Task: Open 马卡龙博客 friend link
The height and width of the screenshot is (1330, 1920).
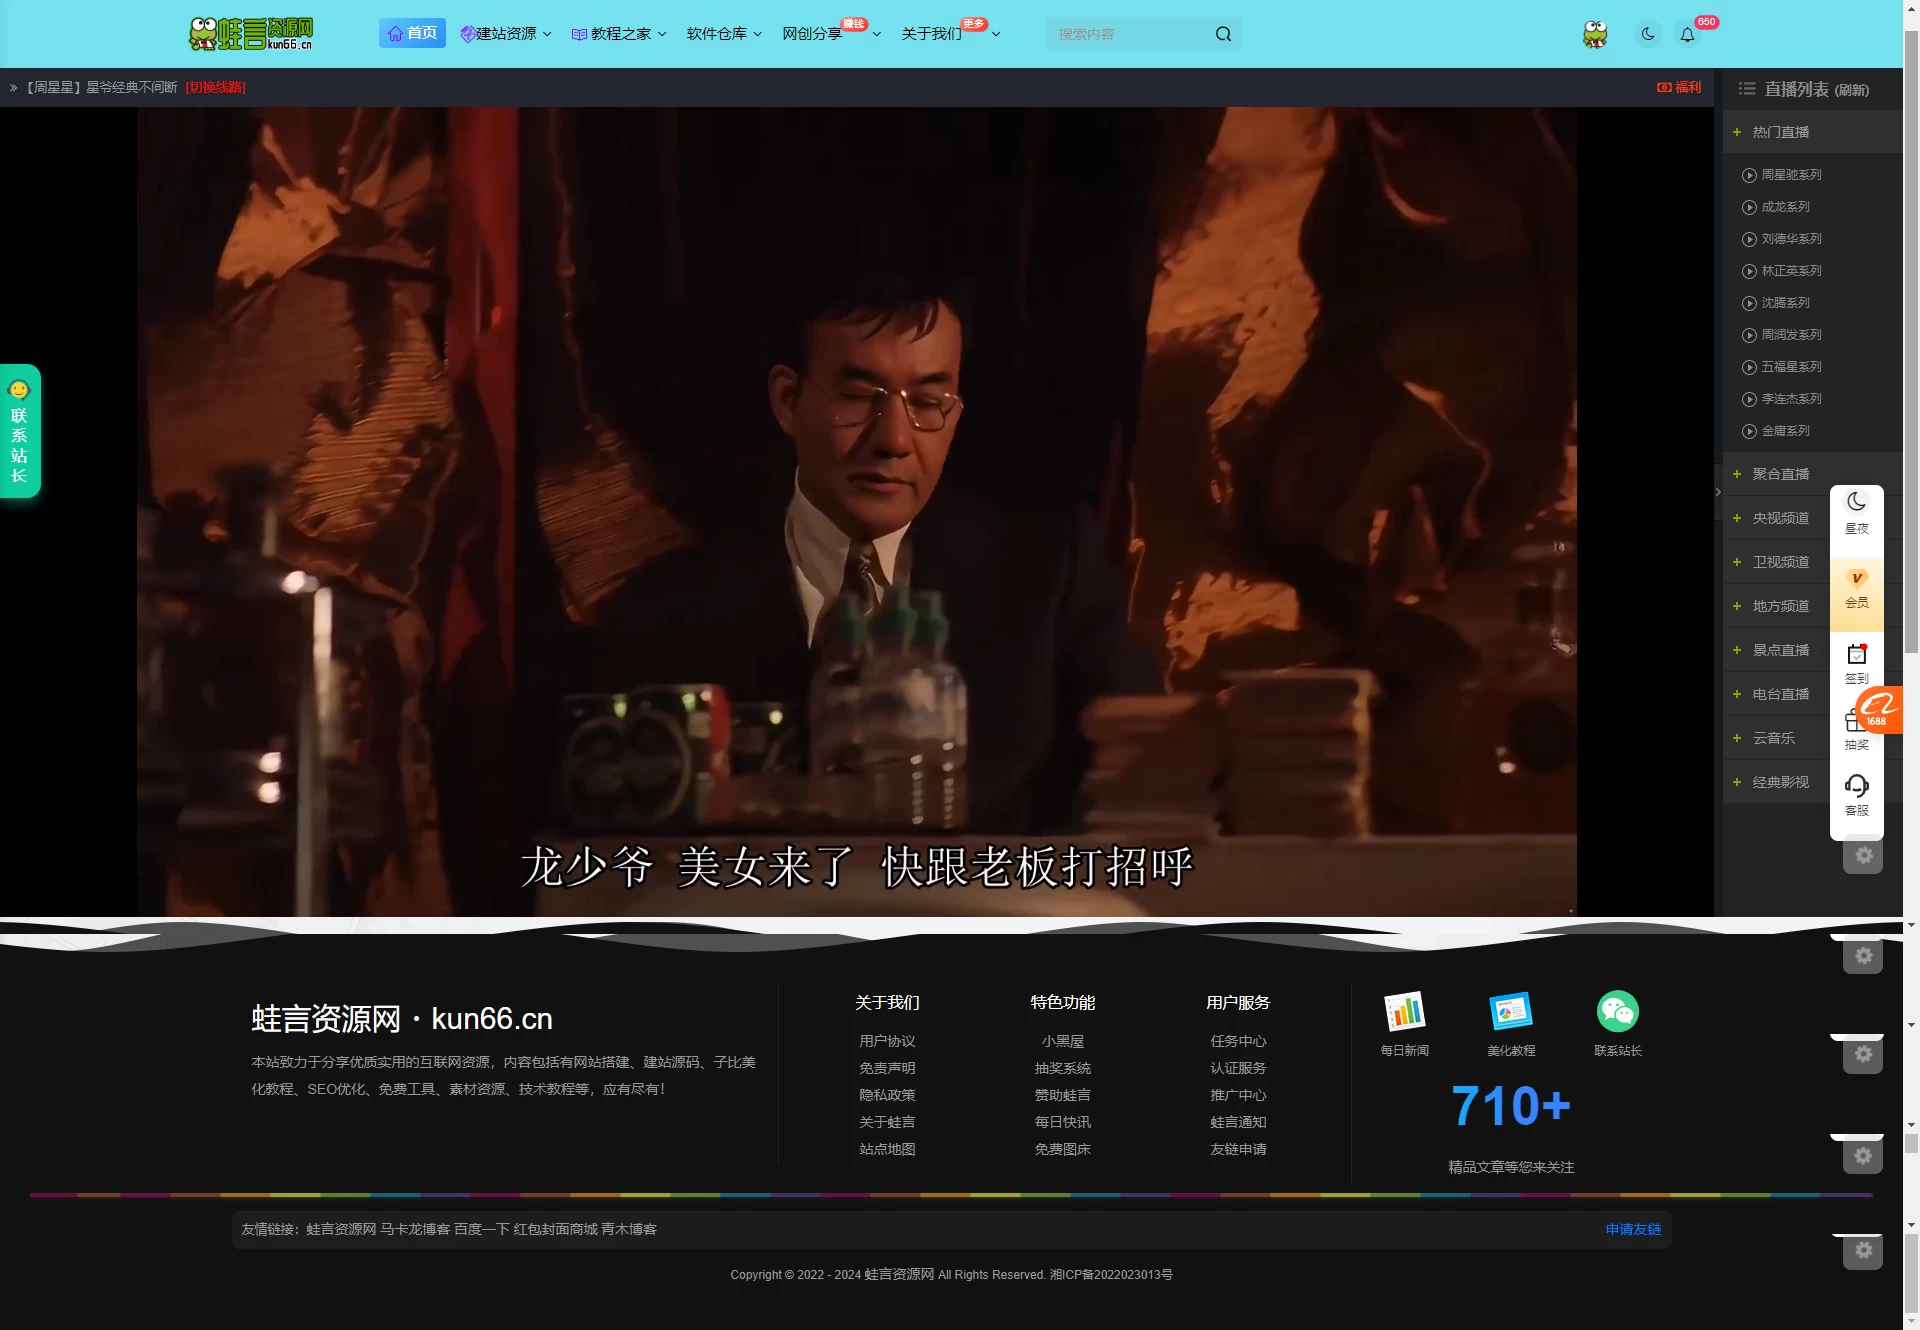Action: (415, 1229)
